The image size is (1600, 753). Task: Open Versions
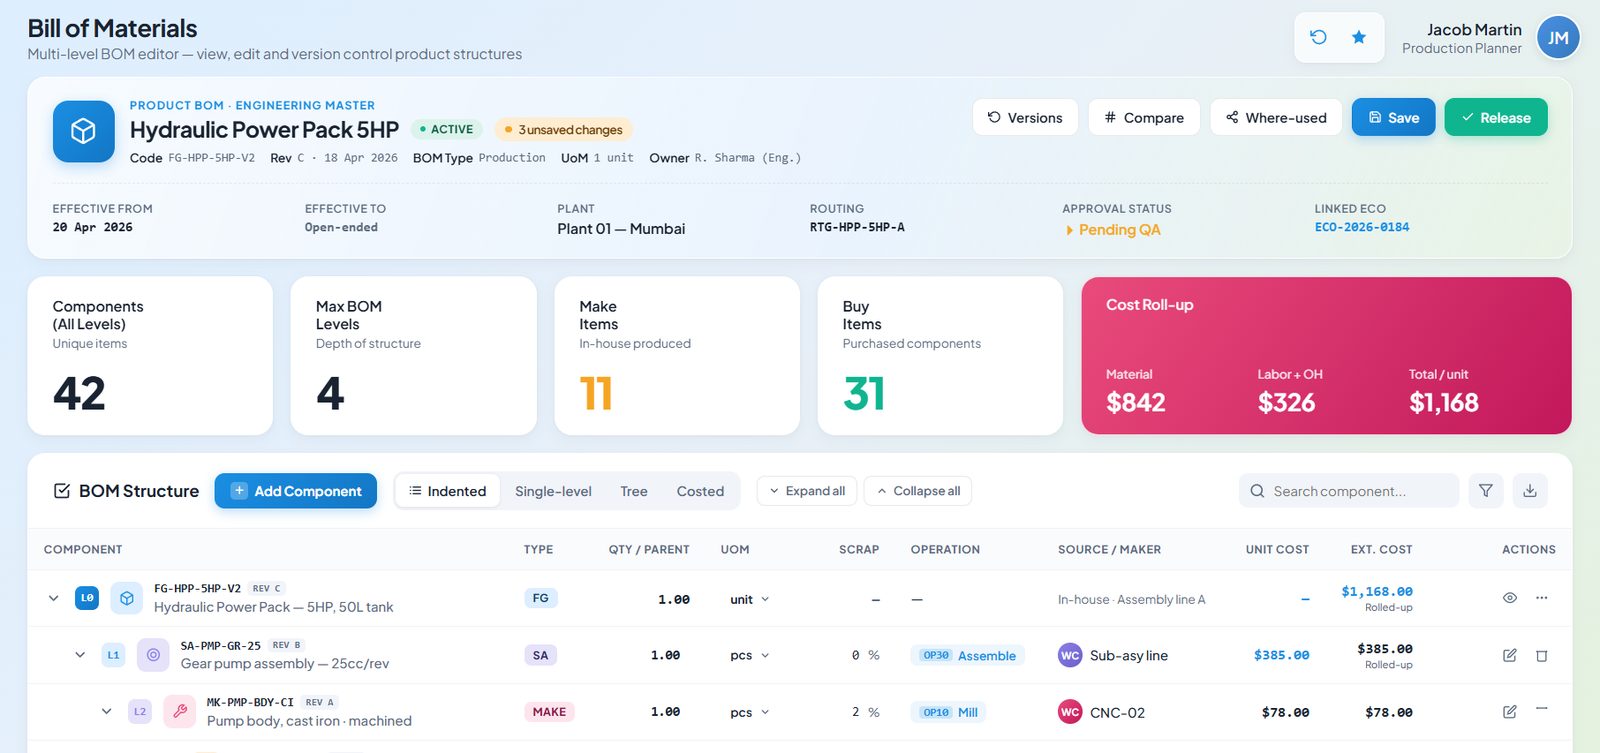[1025, 117]
